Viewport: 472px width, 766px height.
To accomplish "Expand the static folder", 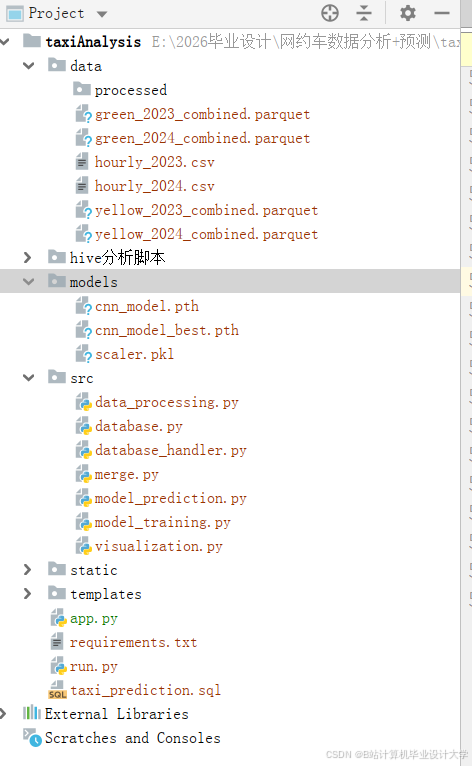I will [28, 570].
